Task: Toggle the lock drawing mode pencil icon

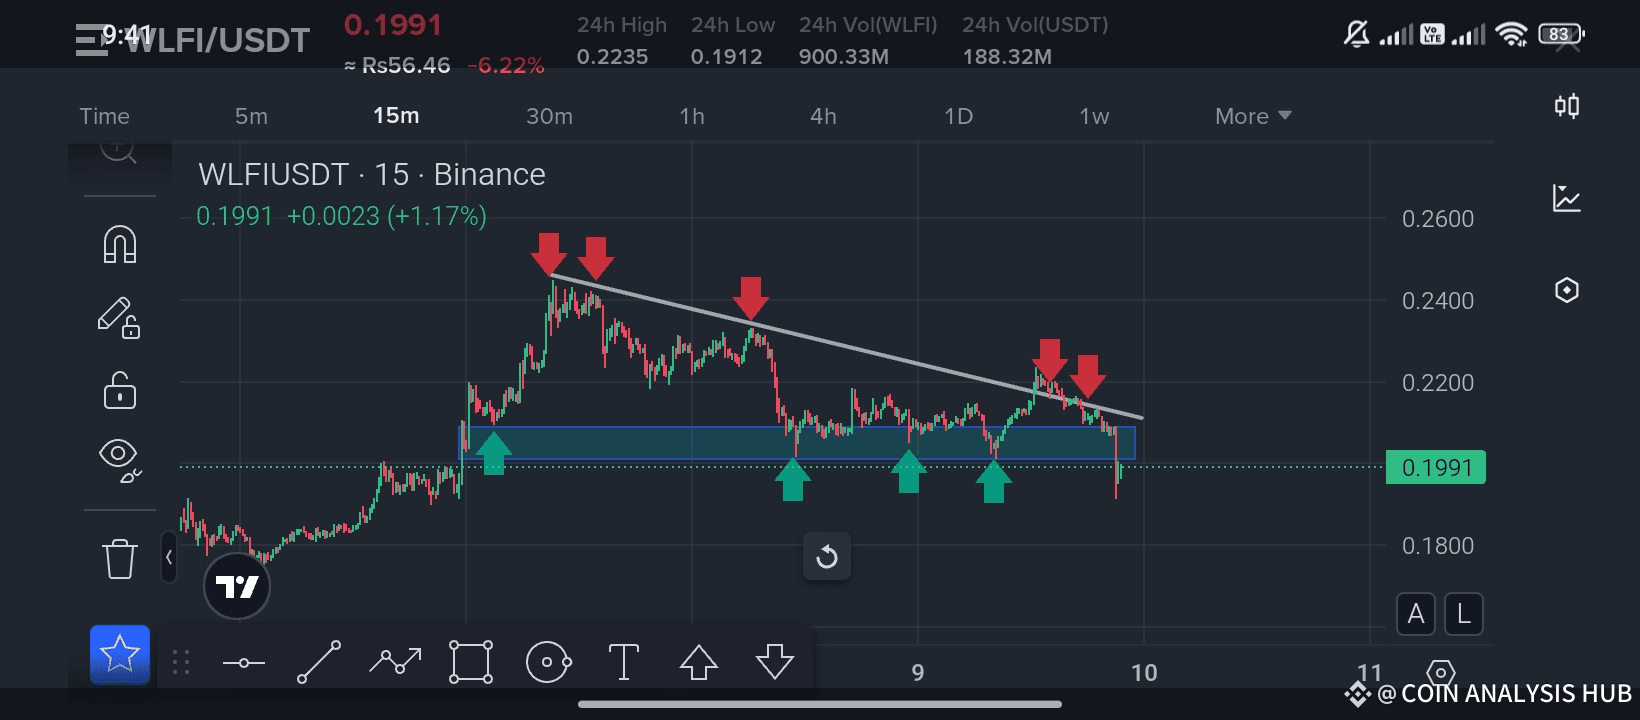Action: (119, 318)
